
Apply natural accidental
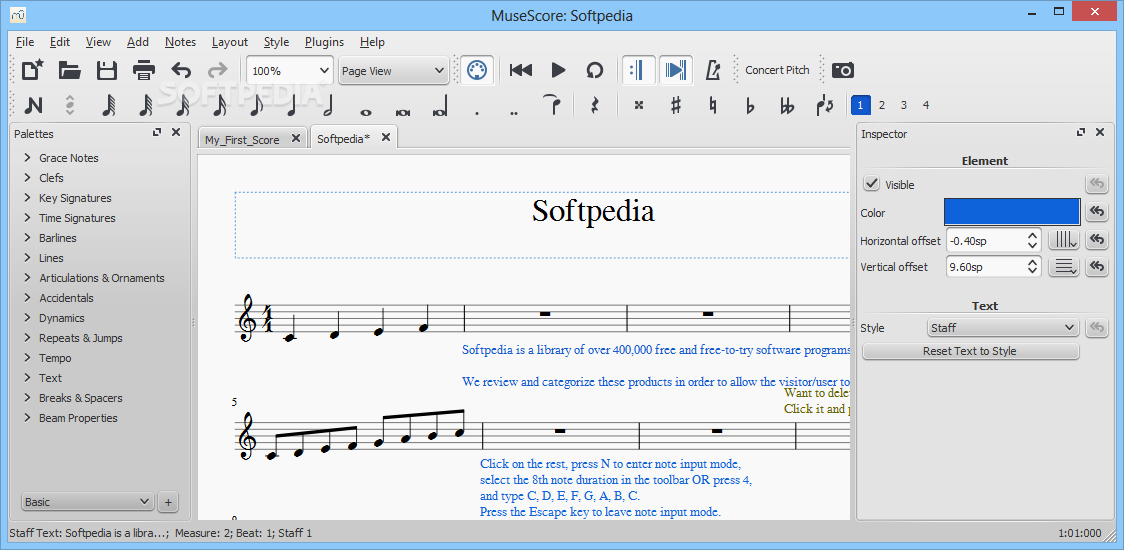713,105
